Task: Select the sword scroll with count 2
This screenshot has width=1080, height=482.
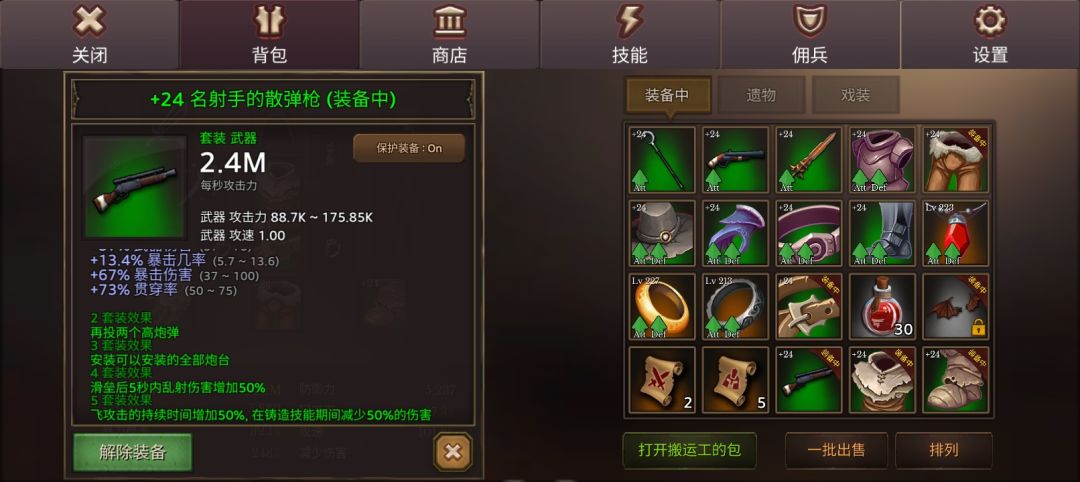Action: (x=662, y=379)
